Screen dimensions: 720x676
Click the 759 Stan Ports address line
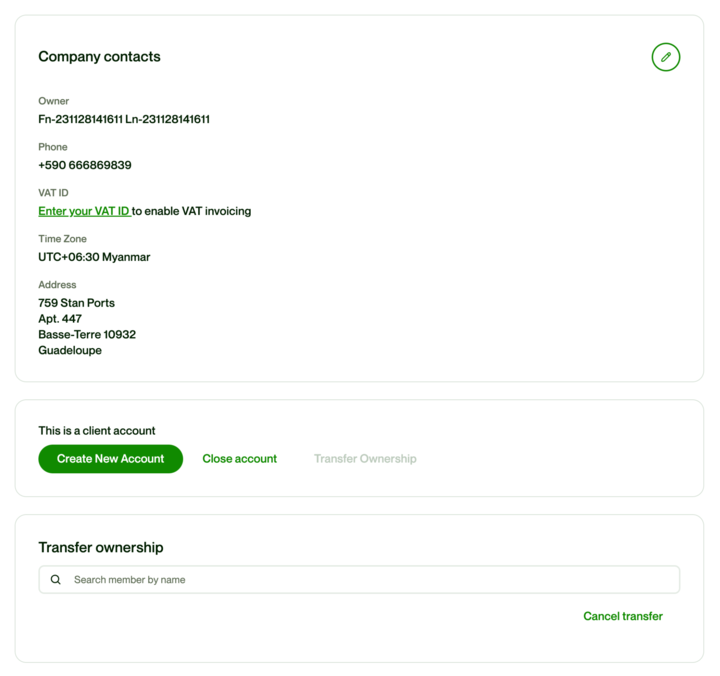pyautogui.click(x=76, y=303)
